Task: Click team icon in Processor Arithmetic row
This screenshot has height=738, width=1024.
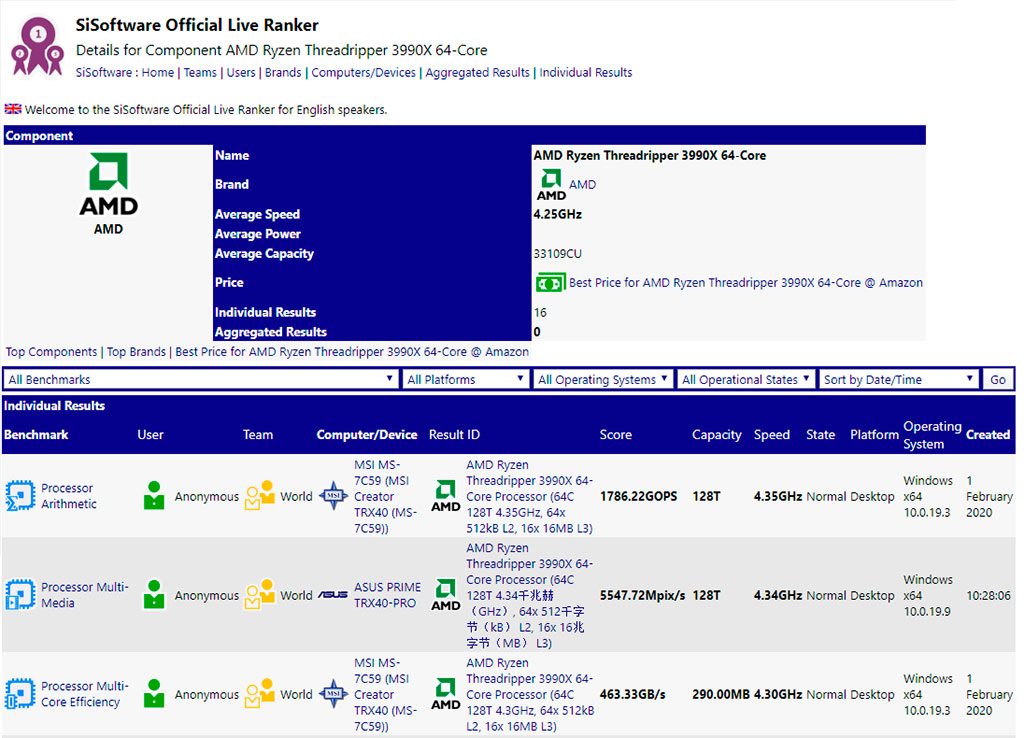Action: pos(259,496)
